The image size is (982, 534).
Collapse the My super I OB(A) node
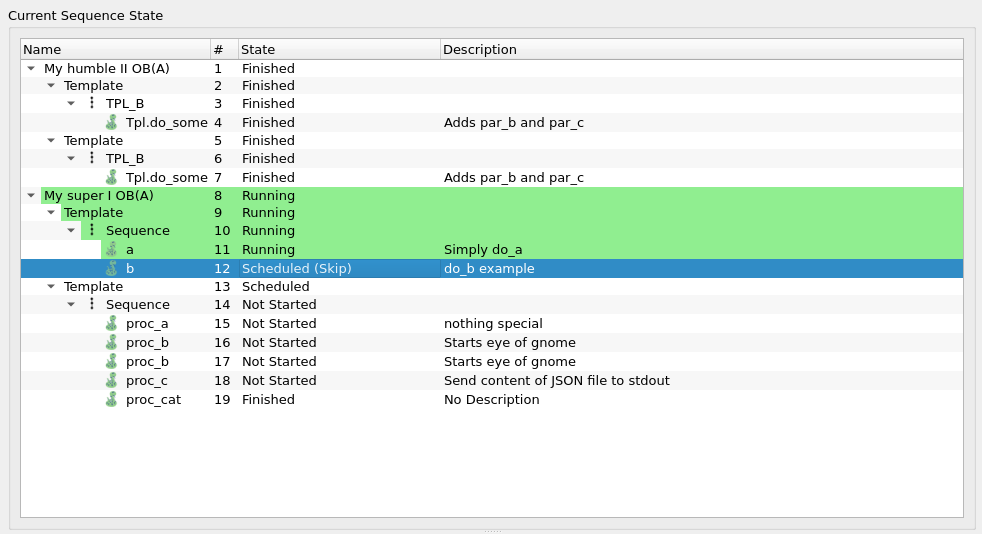click(x=31, y=196)
